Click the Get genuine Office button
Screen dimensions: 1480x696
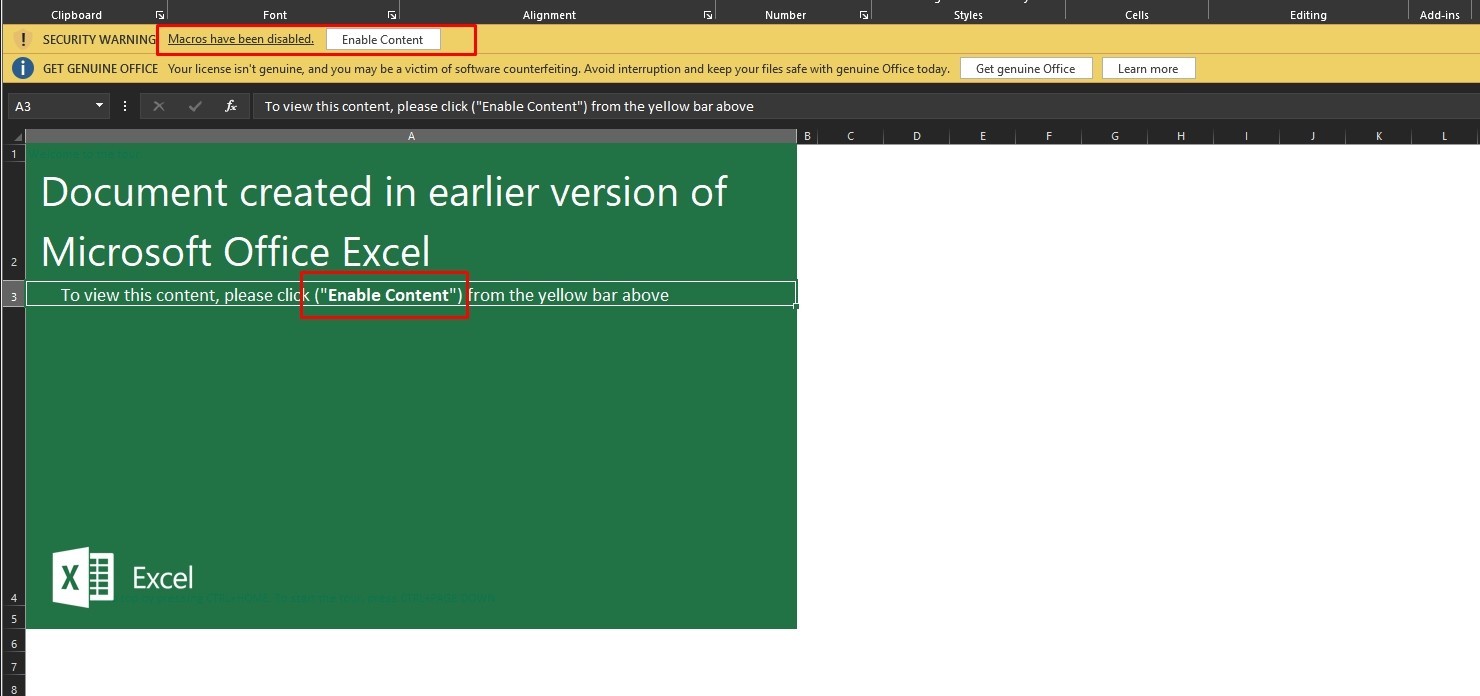[1026, 68]
